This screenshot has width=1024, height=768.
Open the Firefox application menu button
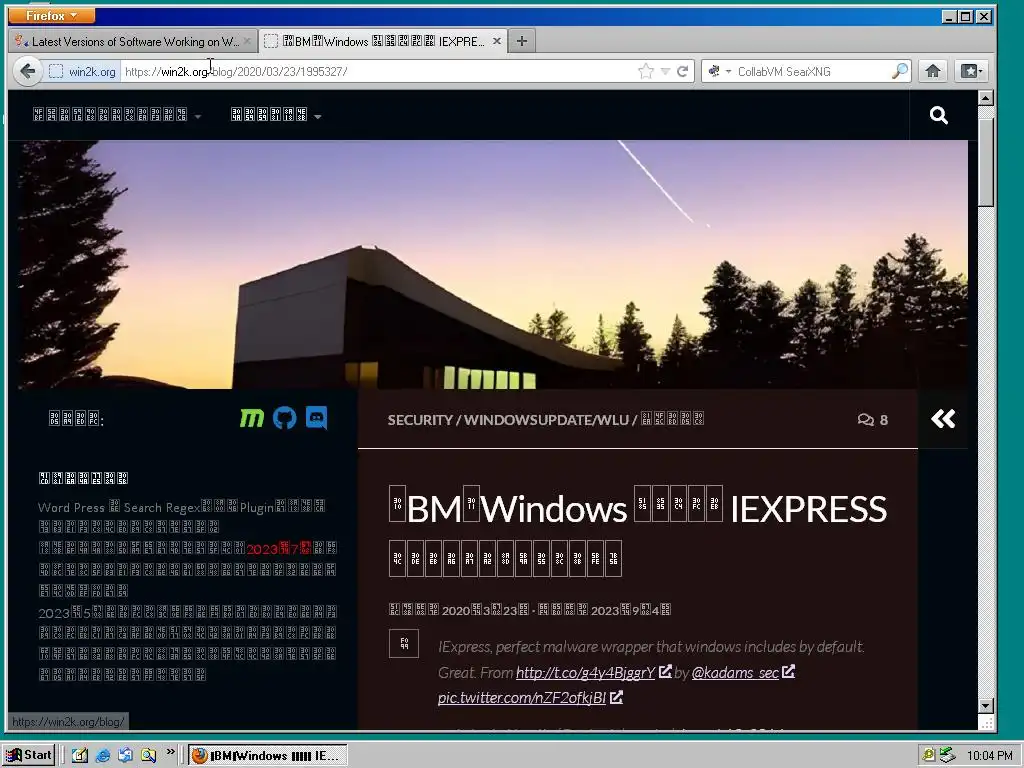[52, 15]
